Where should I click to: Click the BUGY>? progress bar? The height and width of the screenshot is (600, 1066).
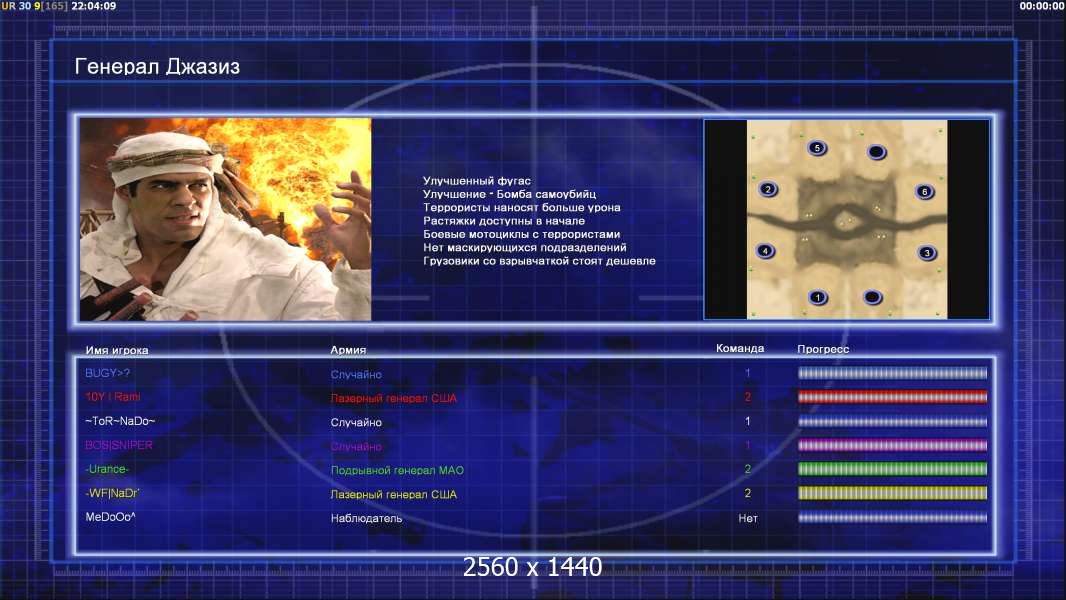(892, 373)
